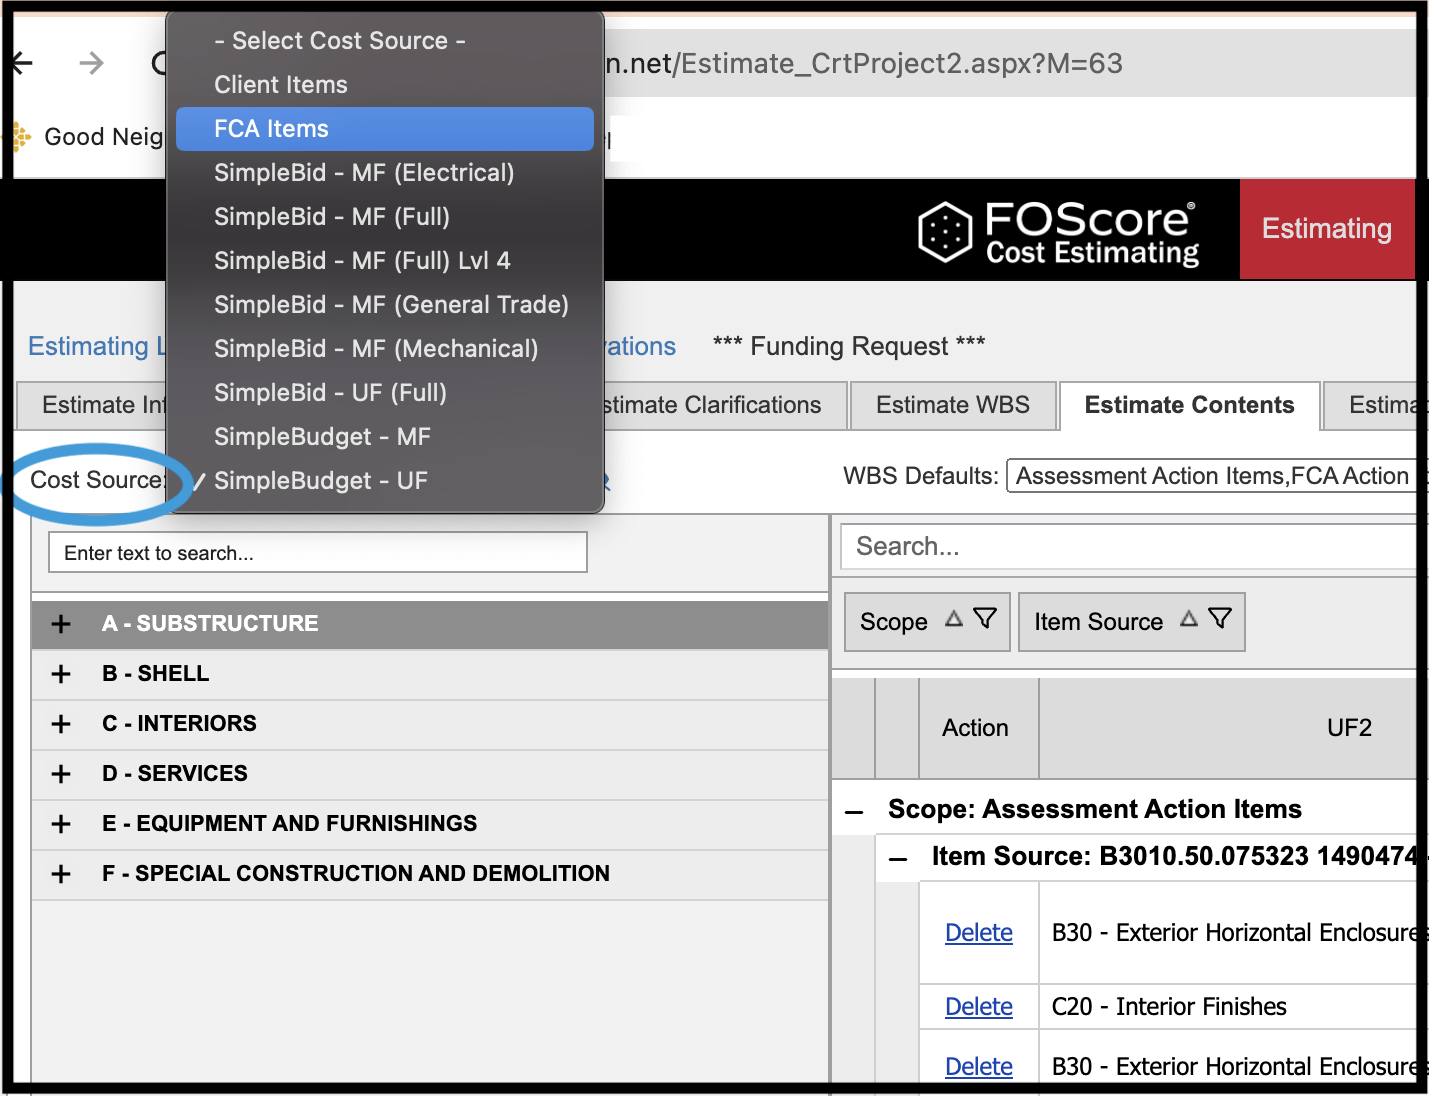Image resolution: width=1429 pixels, height=1096 pixels.
Task: Open Estimate Clarifications tab
Action: tap(724, 405)
